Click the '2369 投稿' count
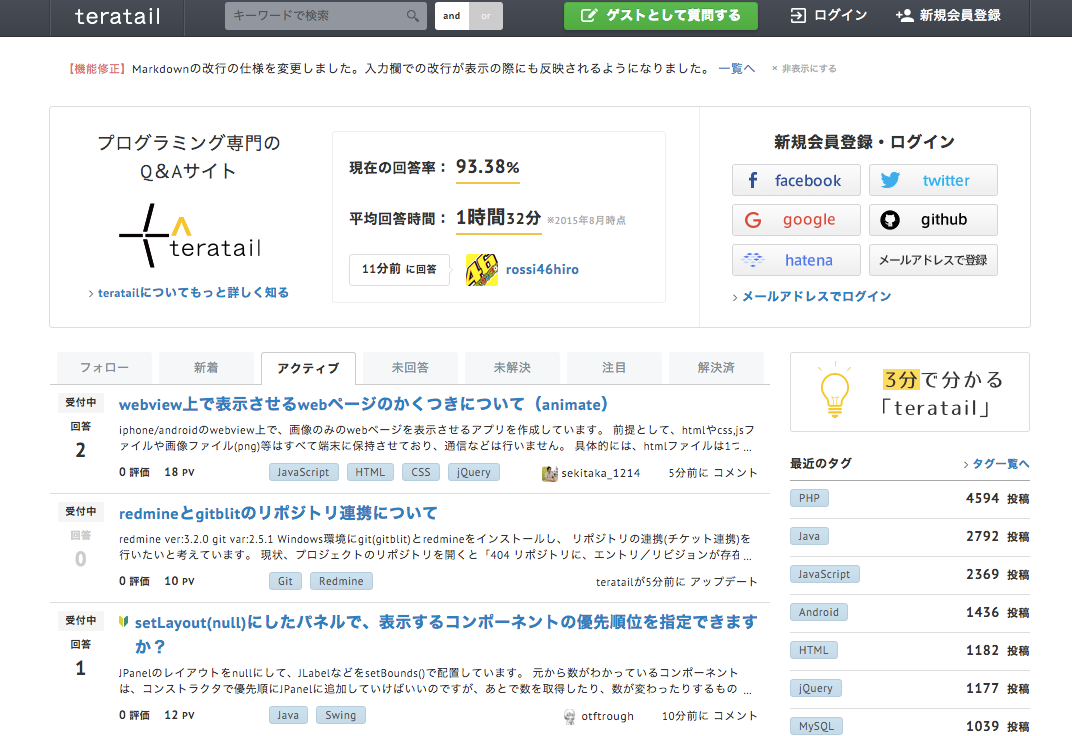This screenshot has height=736, width=1072. 997,574
